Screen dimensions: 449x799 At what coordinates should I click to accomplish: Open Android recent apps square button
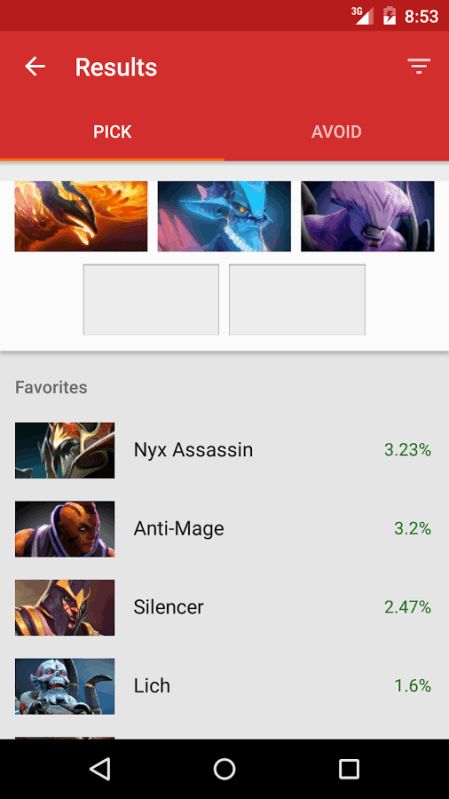tap(349, 768)
